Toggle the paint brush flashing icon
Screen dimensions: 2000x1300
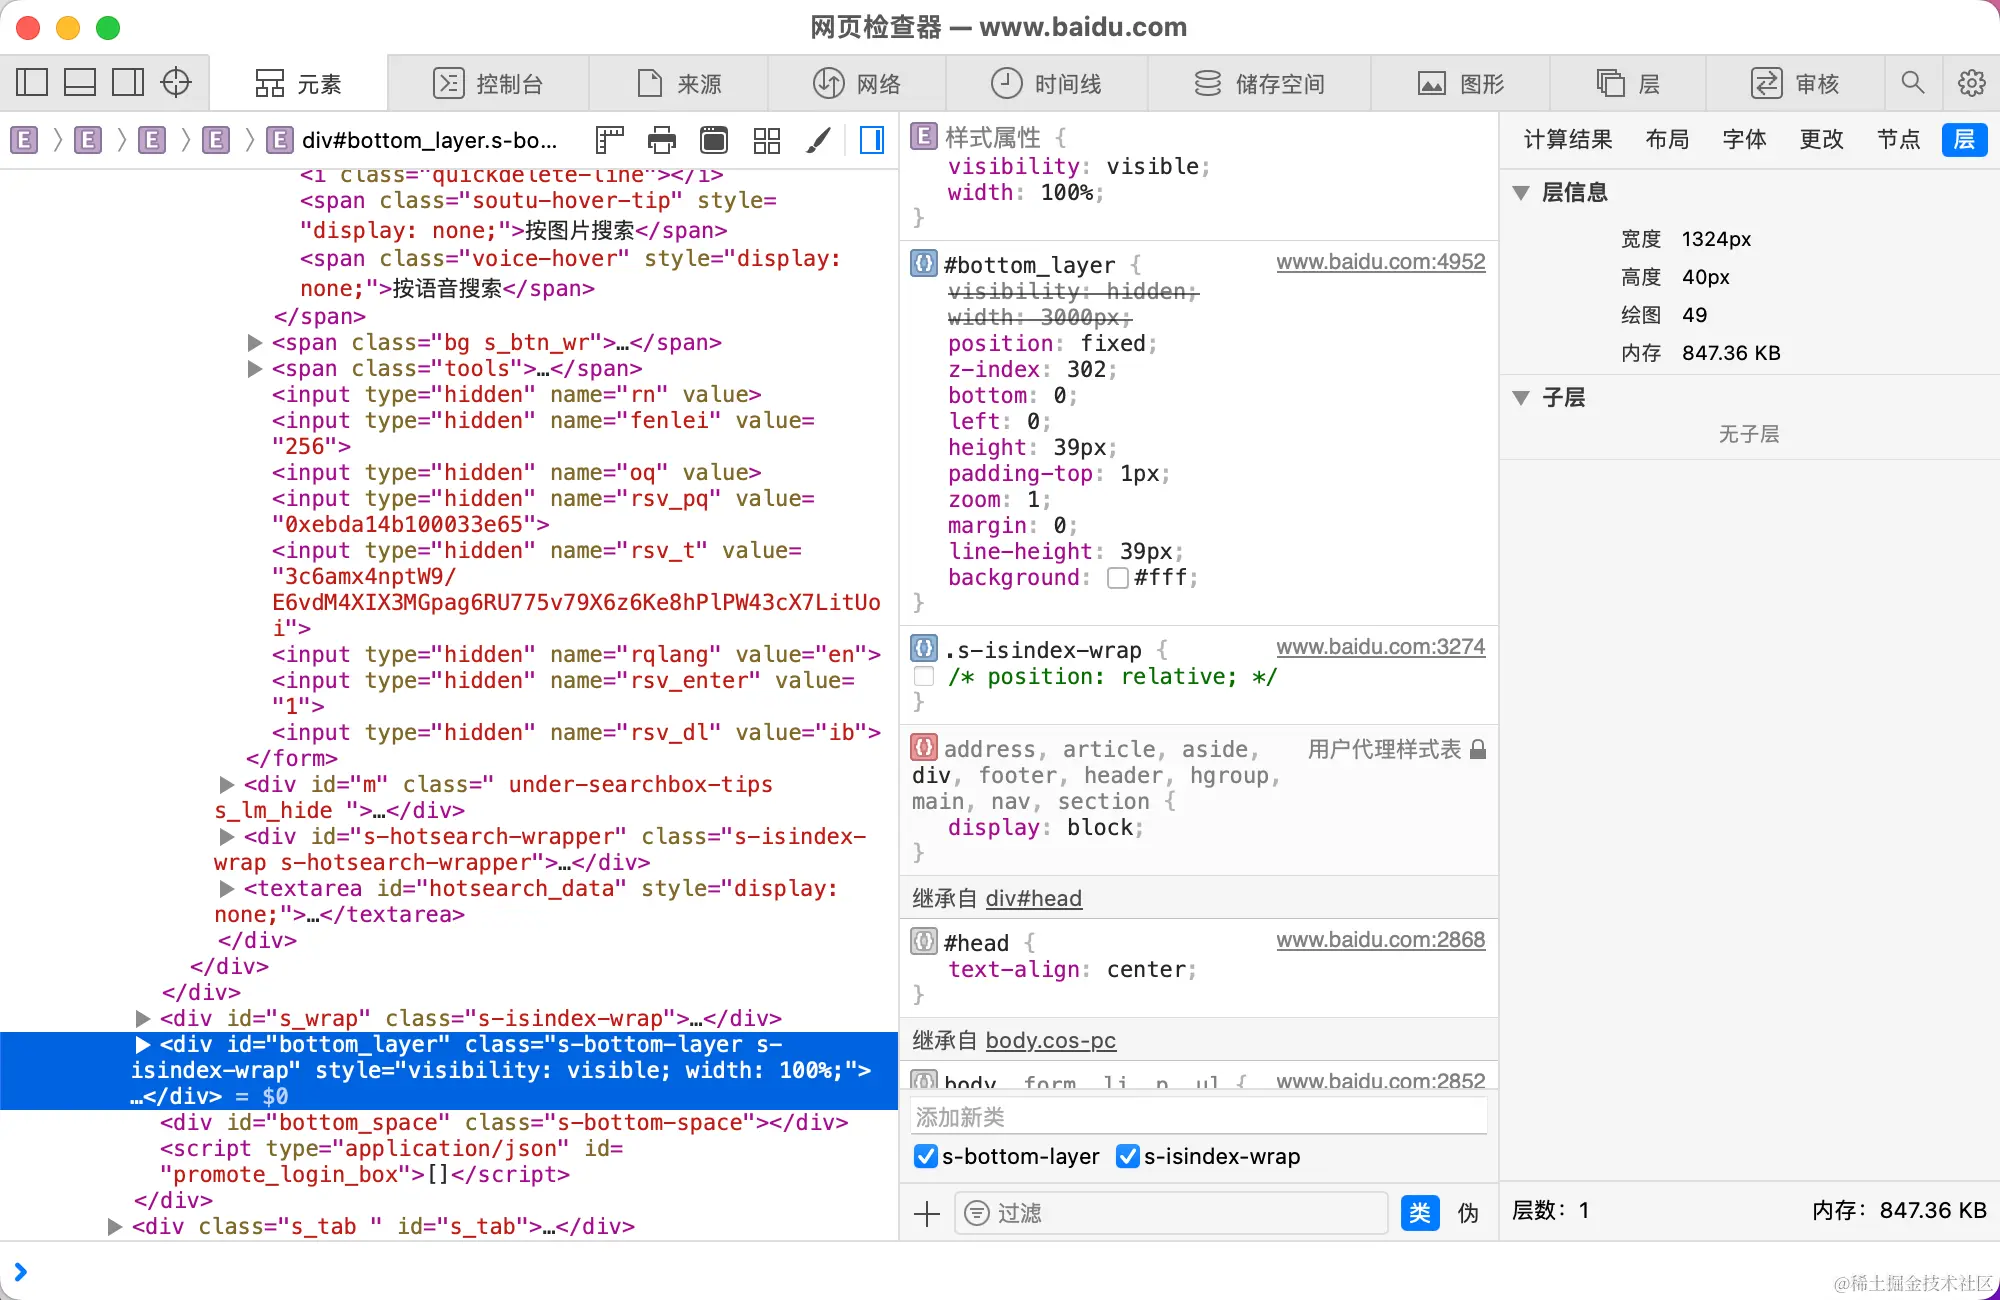click(818, 141)
